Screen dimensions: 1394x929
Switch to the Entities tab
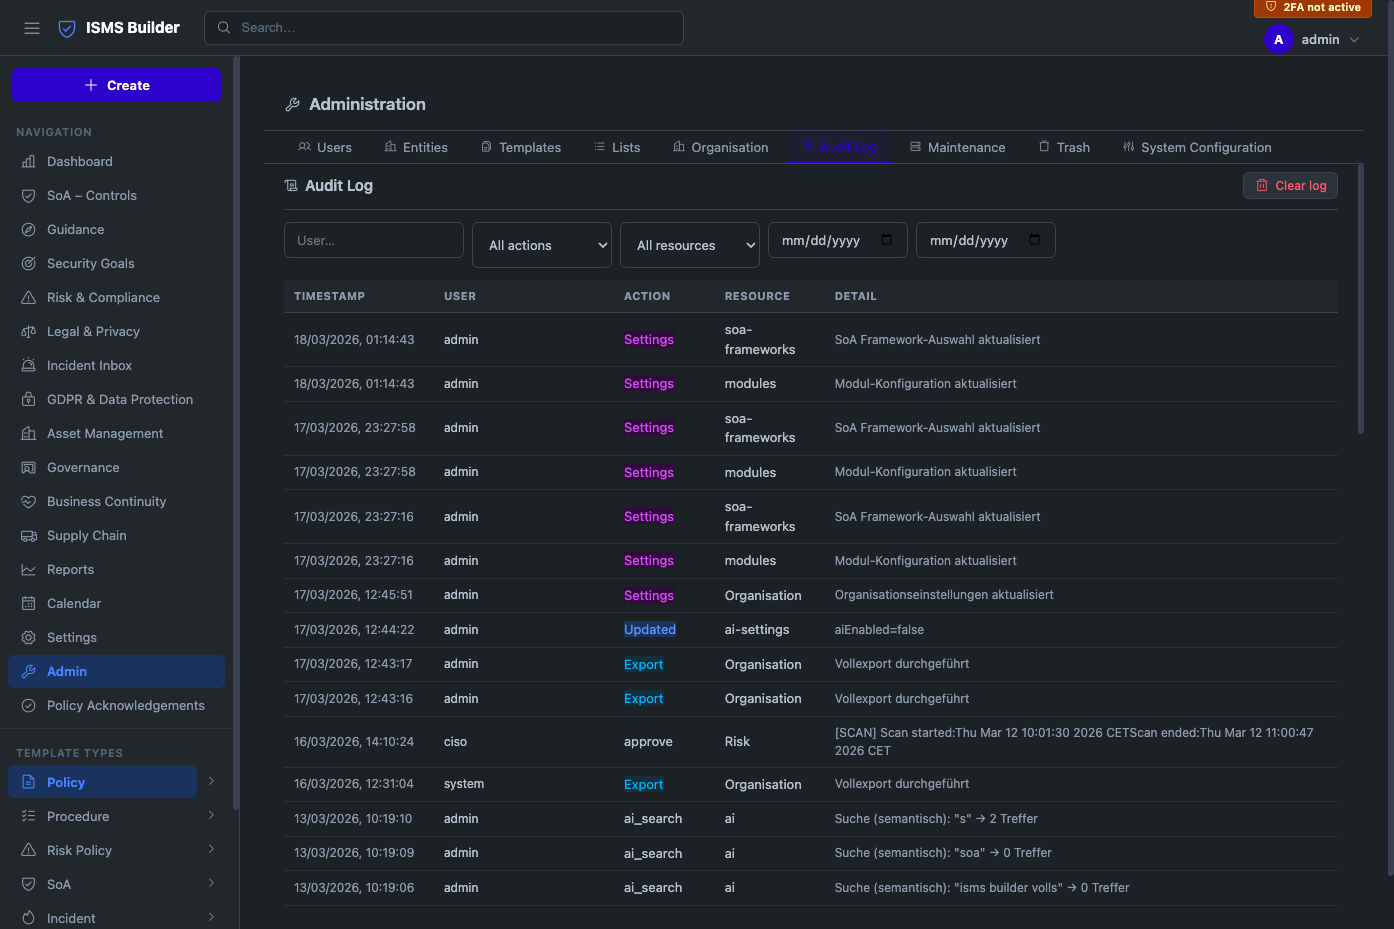(x=416, y=147)
